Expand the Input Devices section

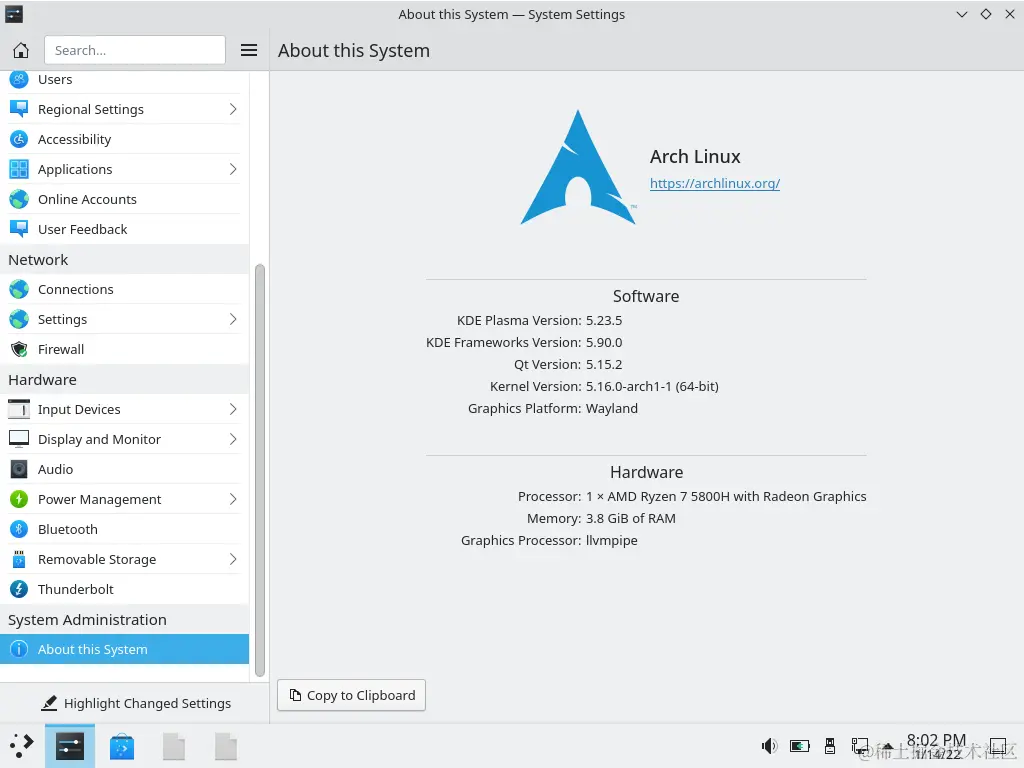[x=79, y=409]
